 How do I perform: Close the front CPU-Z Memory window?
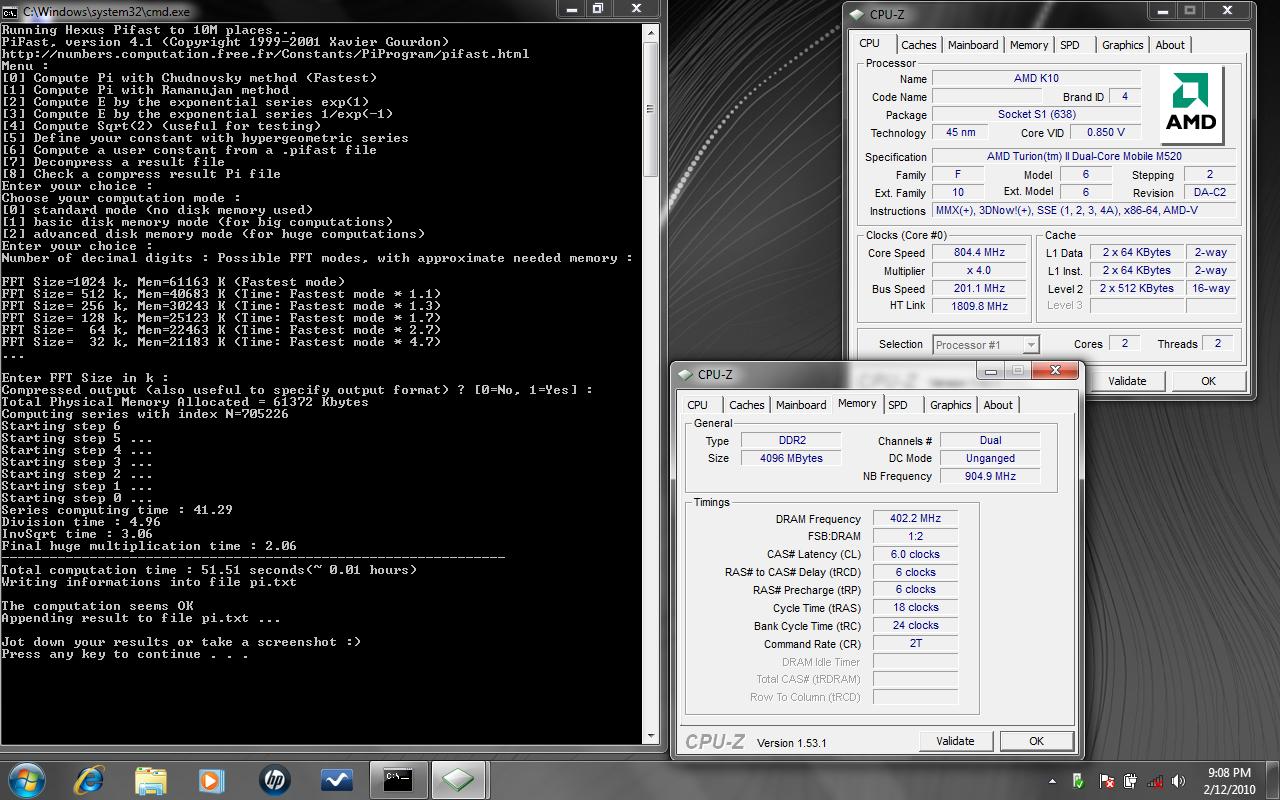1054,370
